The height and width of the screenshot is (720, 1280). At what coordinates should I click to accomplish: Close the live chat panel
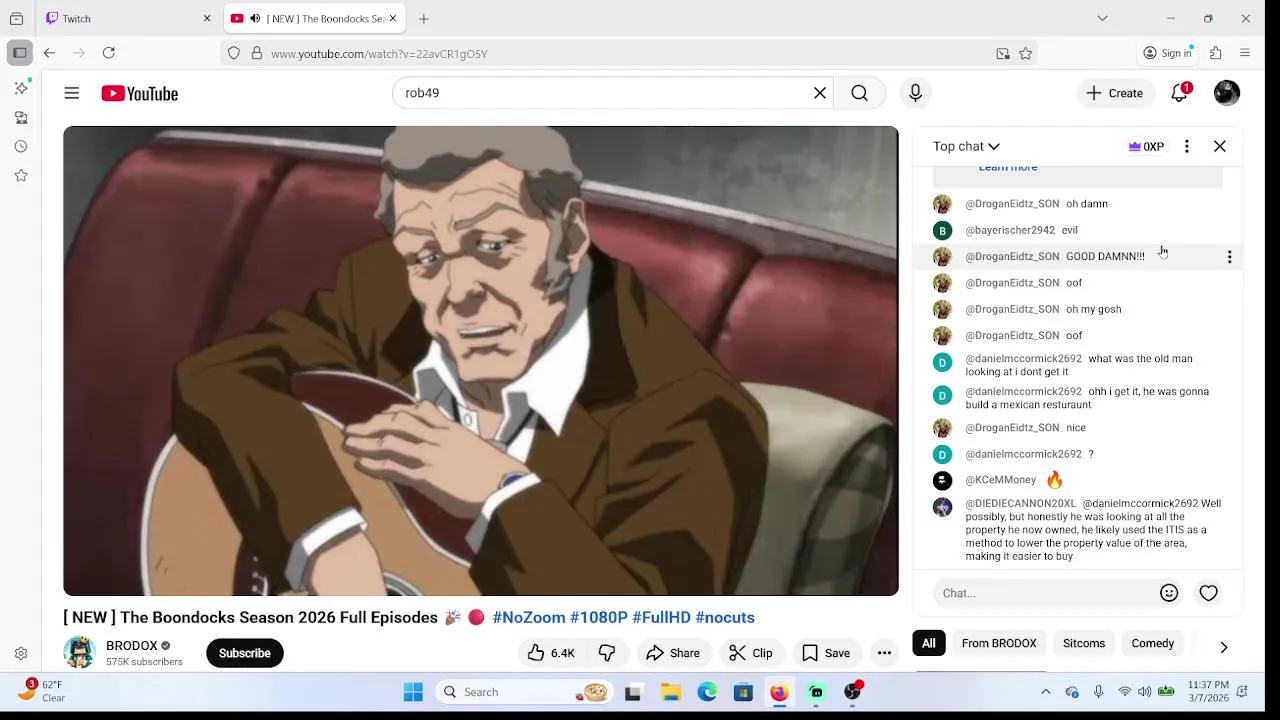click(1220, 146)
